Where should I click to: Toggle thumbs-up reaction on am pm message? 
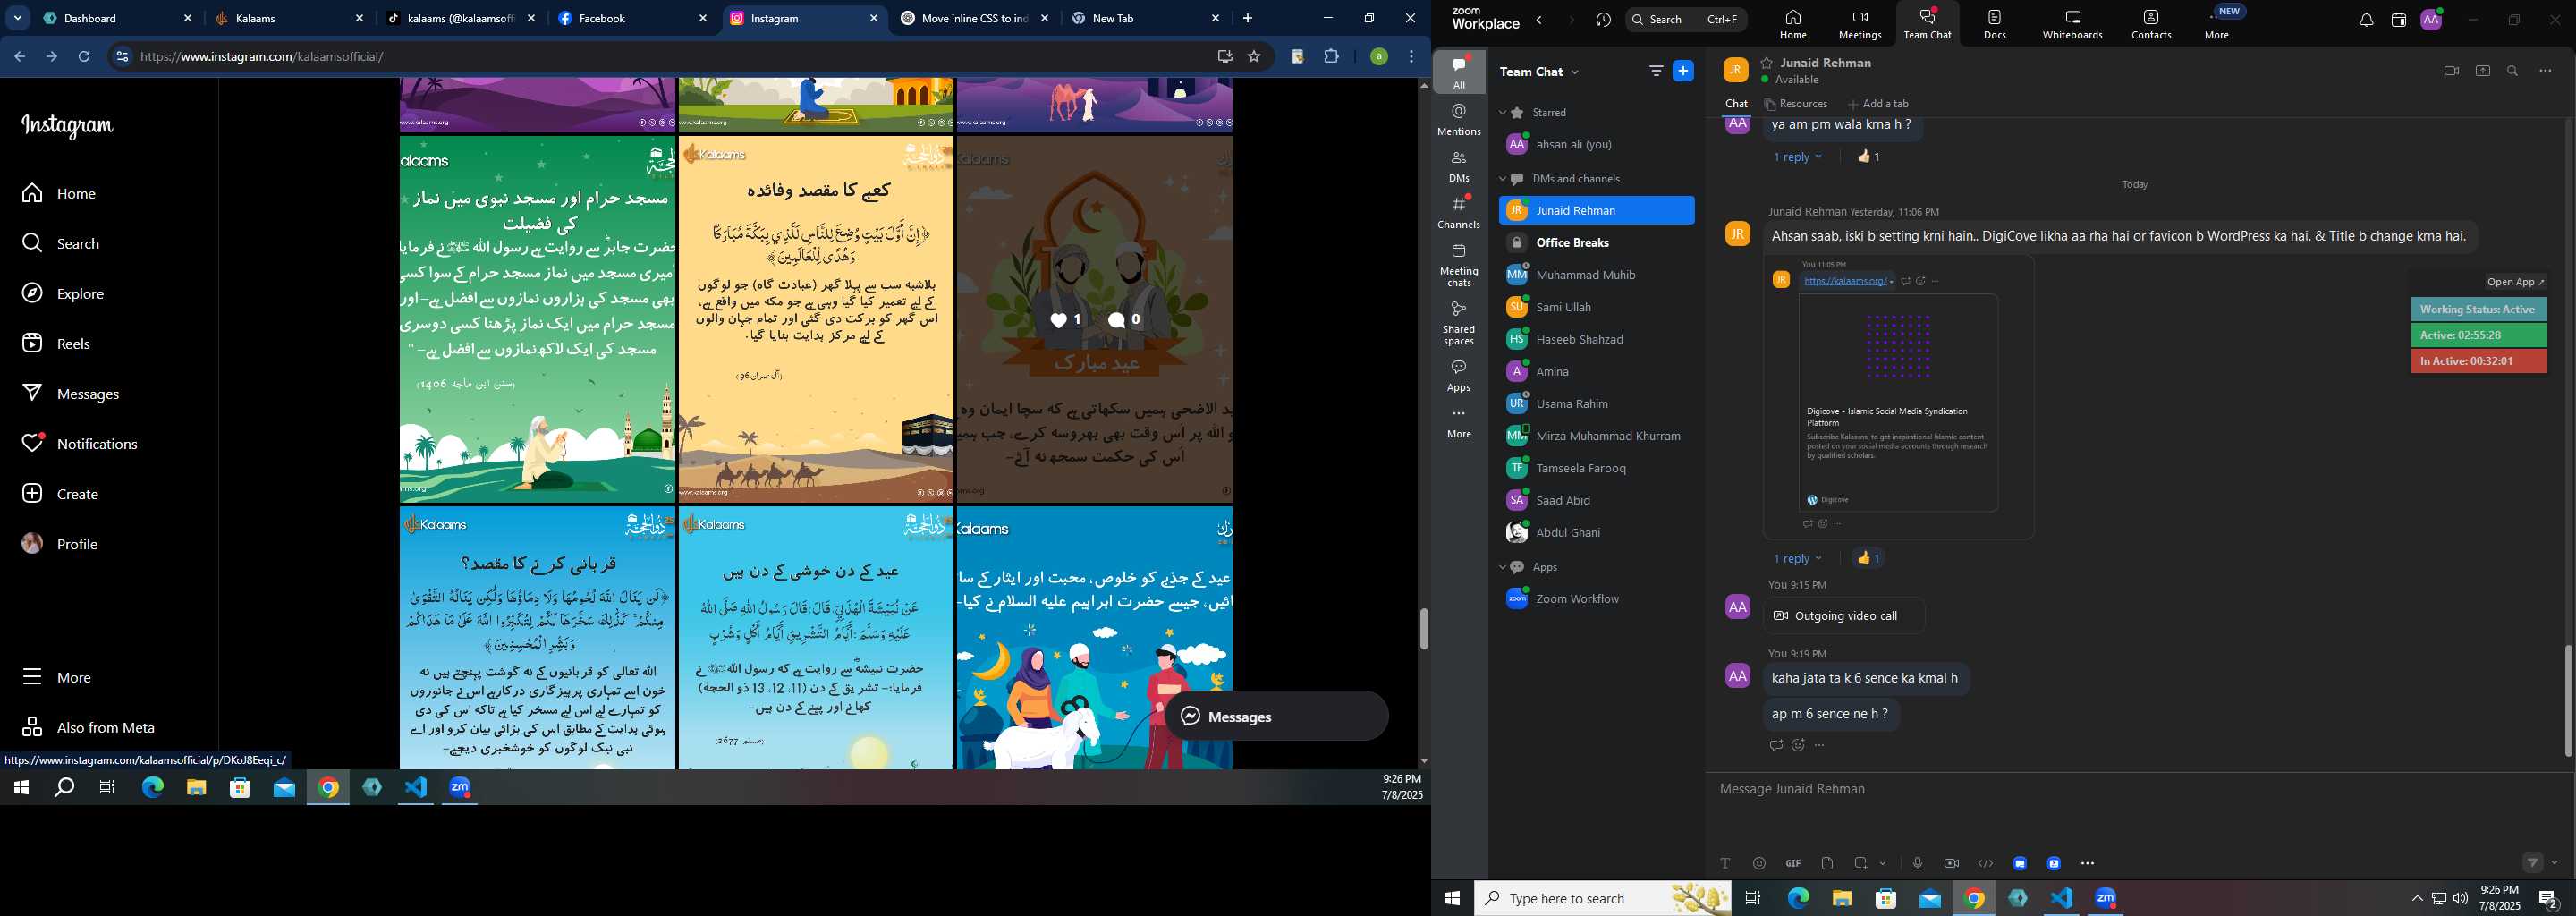(x=1868, y=157)
